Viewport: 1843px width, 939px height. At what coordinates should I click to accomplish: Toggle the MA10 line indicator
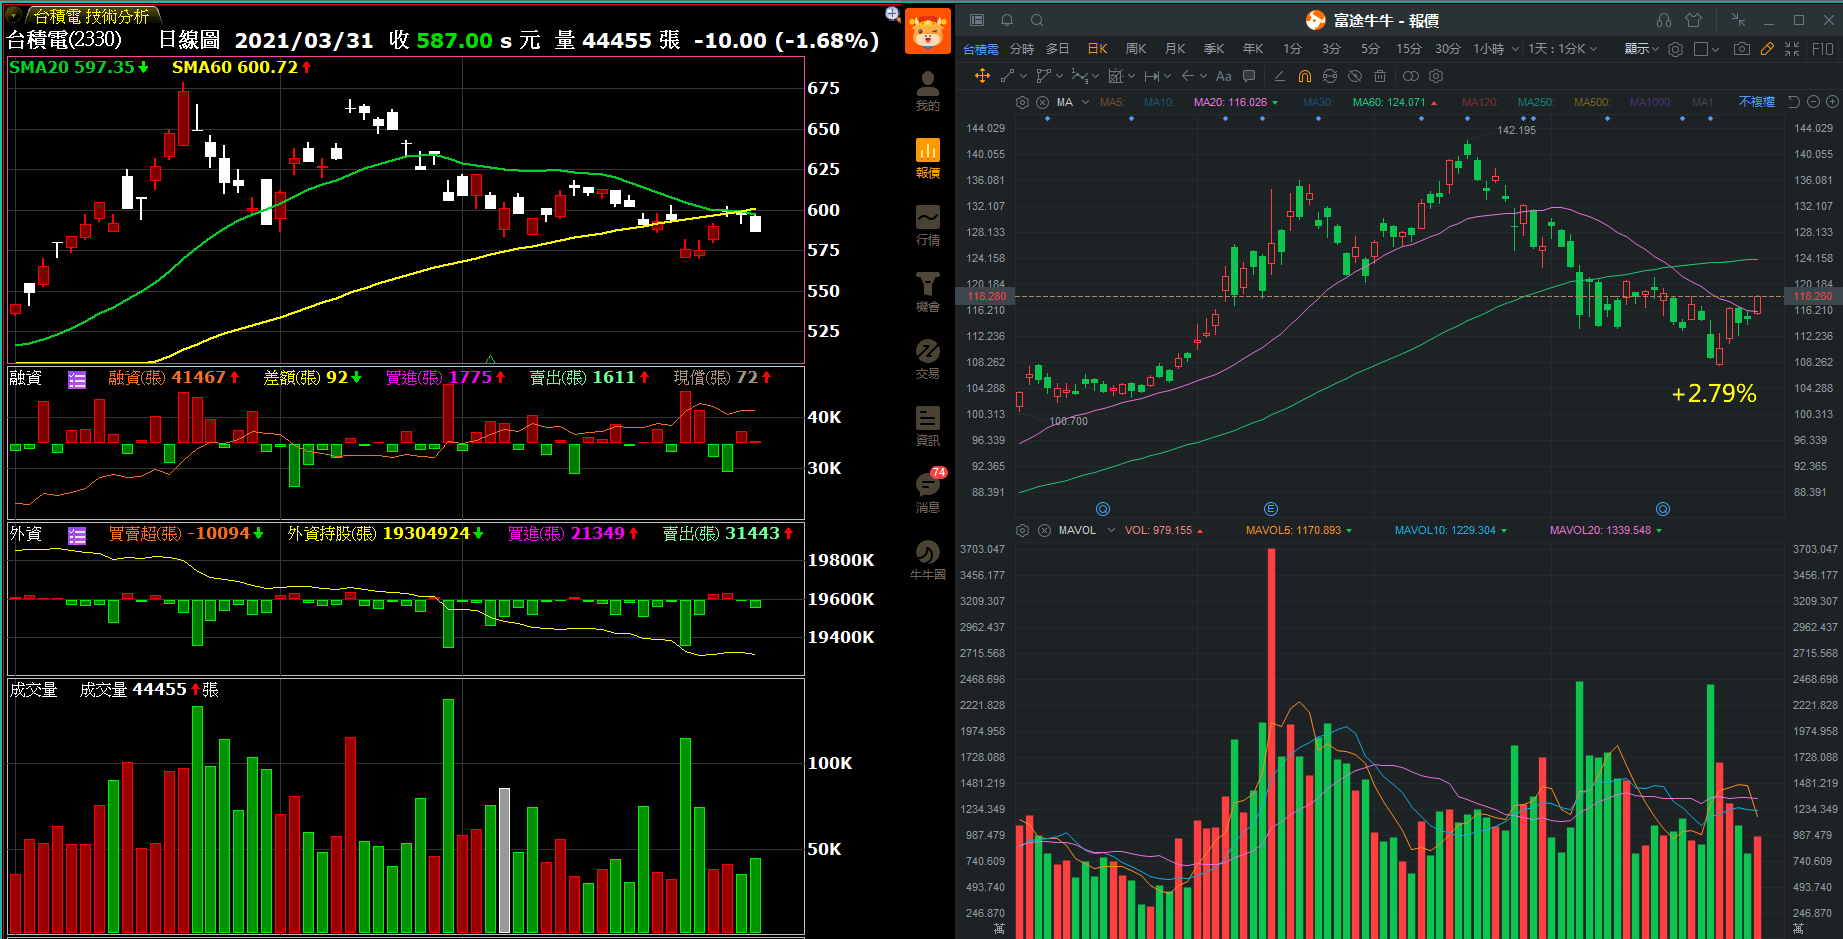(1159, 102)
